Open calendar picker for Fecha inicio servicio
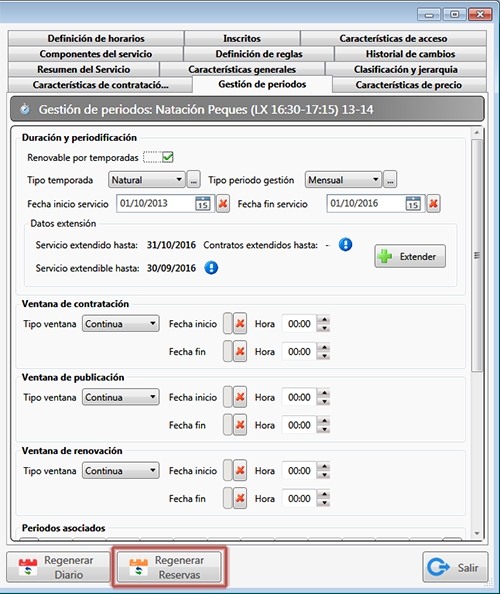 click(203, 204)
